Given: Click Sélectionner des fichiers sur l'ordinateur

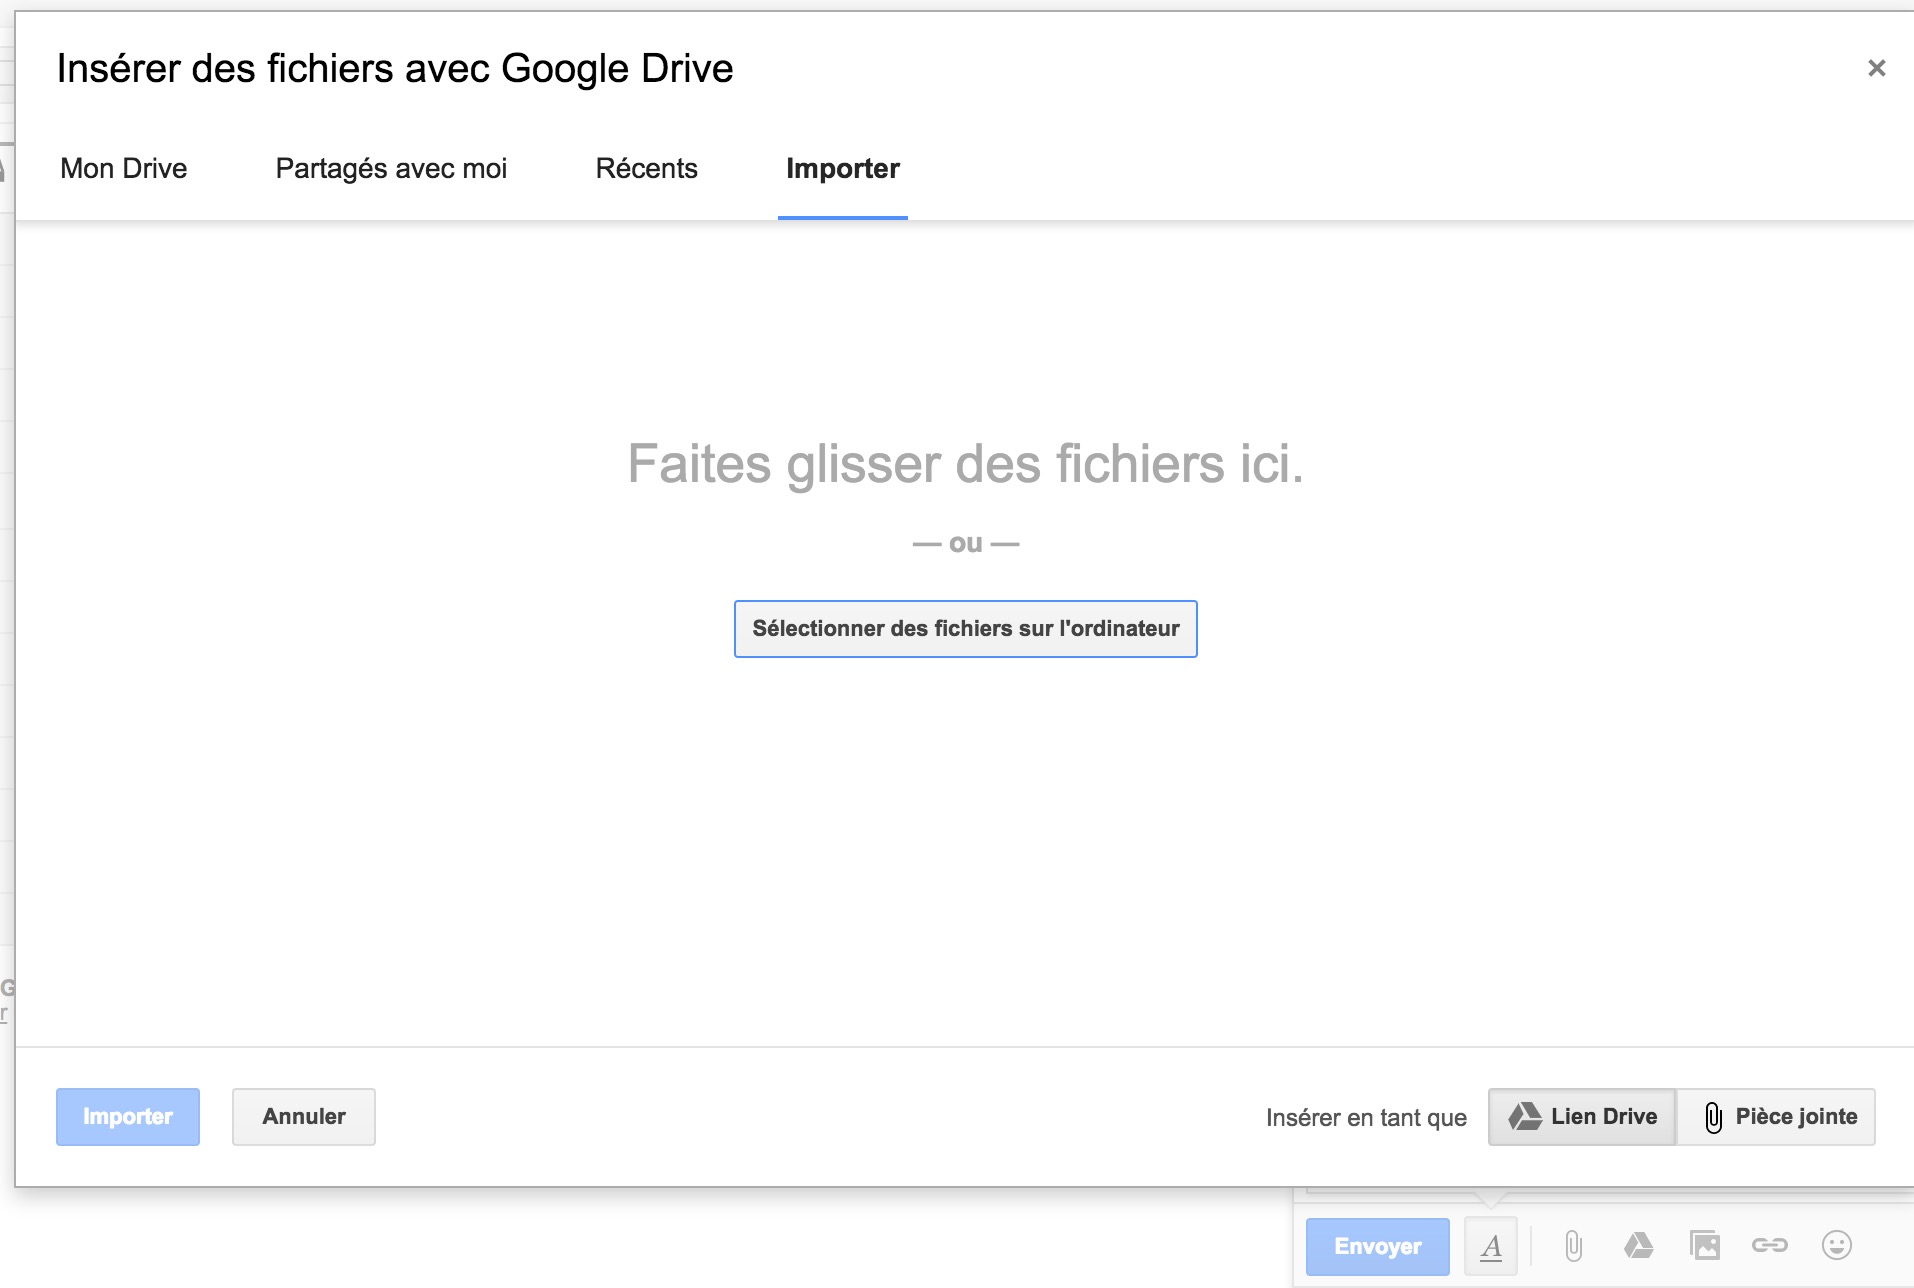Looking at the screenshot, I should click(965, 629).
